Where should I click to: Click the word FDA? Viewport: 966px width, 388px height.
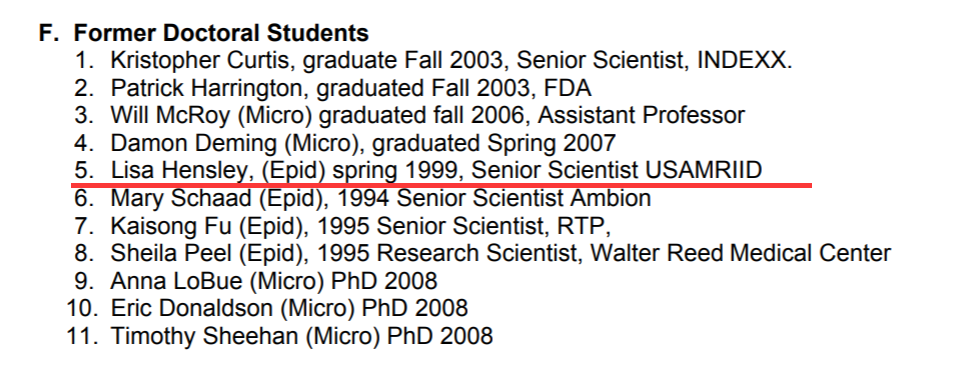(x=567, y=89)
